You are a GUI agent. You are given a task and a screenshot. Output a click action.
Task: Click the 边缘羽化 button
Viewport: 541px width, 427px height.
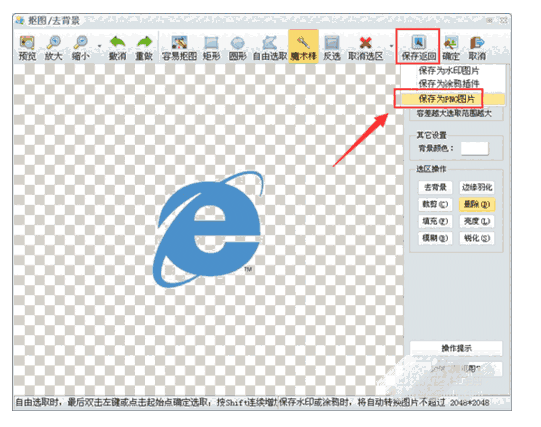[477, 187]
